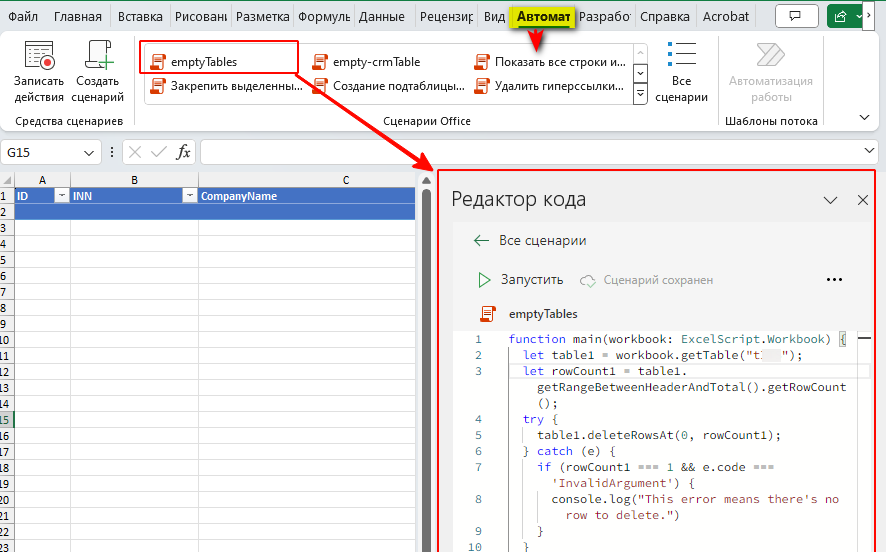Open the ID column filter dropdown

(x=60, y=196)
